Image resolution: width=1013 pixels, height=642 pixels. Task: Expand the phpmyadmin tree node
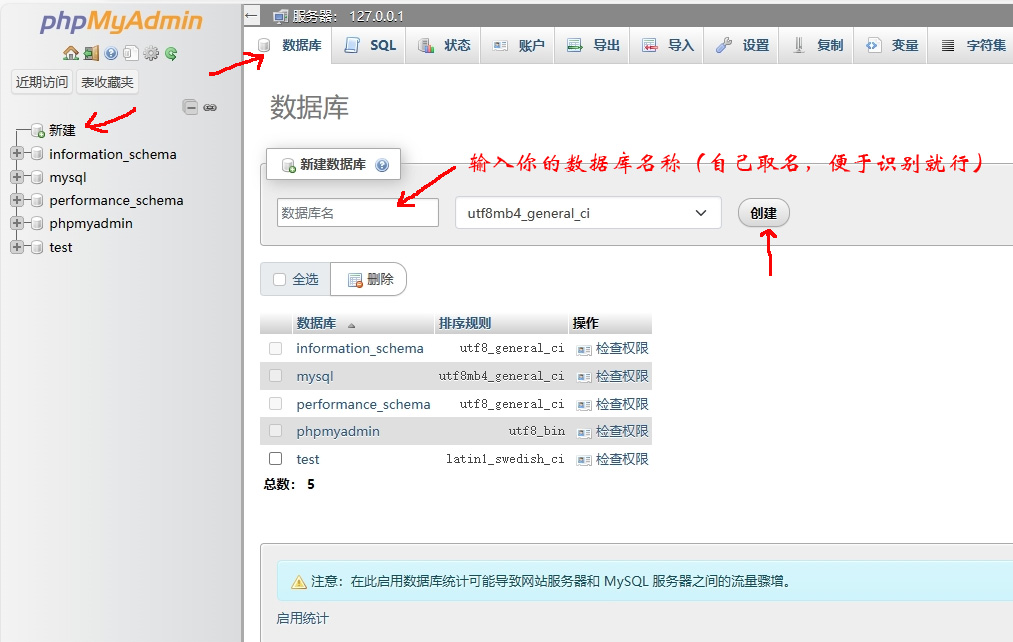(17, 223)
